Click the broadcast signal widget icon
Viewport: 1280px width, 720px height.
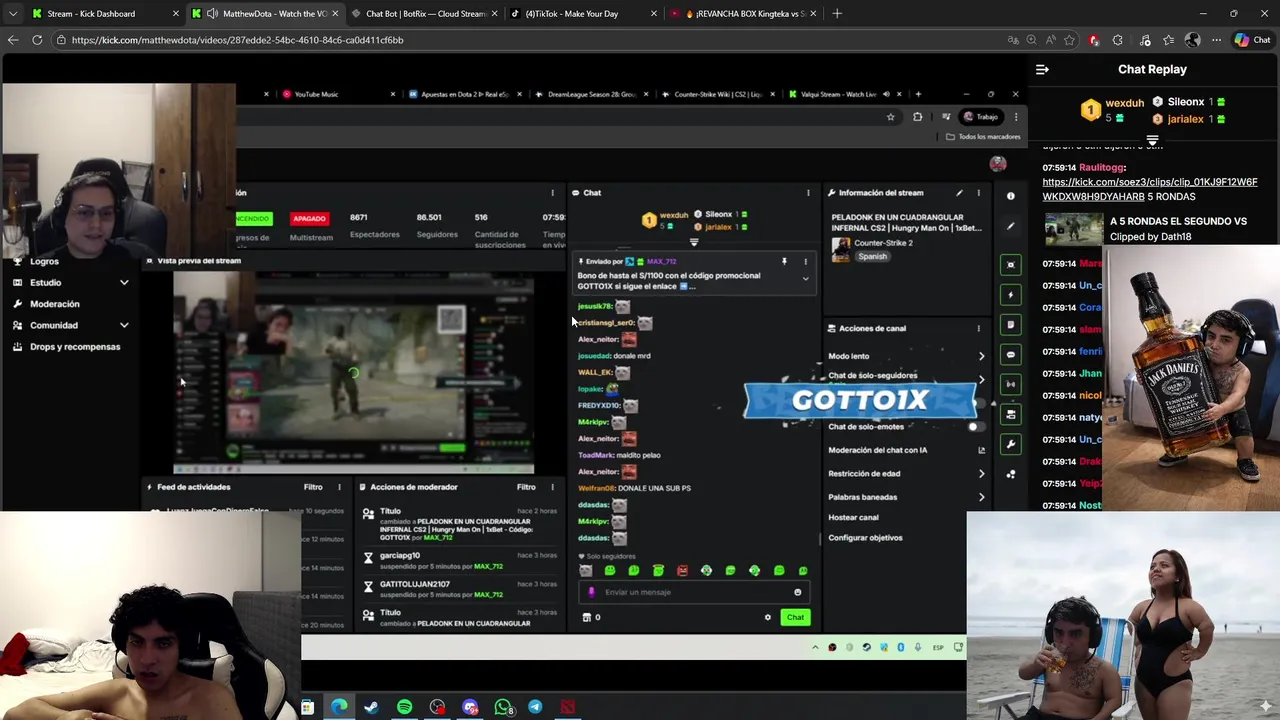[x=1011, y=385]
